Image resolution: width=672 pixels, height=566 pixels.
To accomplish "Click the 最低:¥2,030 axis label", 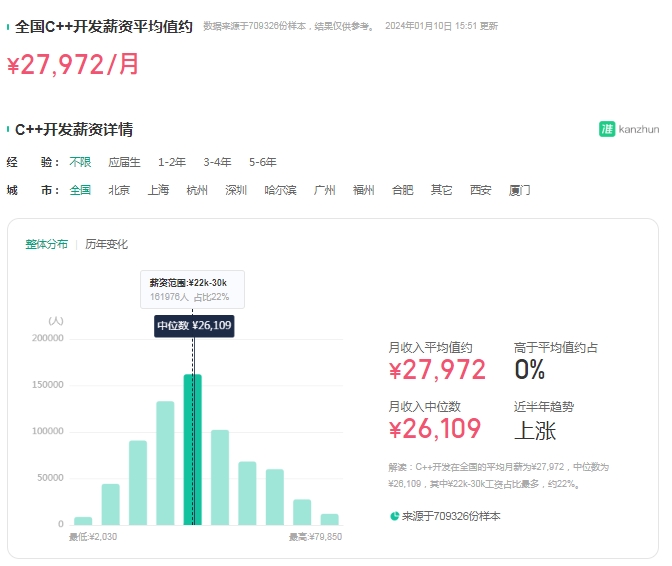I will click(x=93, y=537).
